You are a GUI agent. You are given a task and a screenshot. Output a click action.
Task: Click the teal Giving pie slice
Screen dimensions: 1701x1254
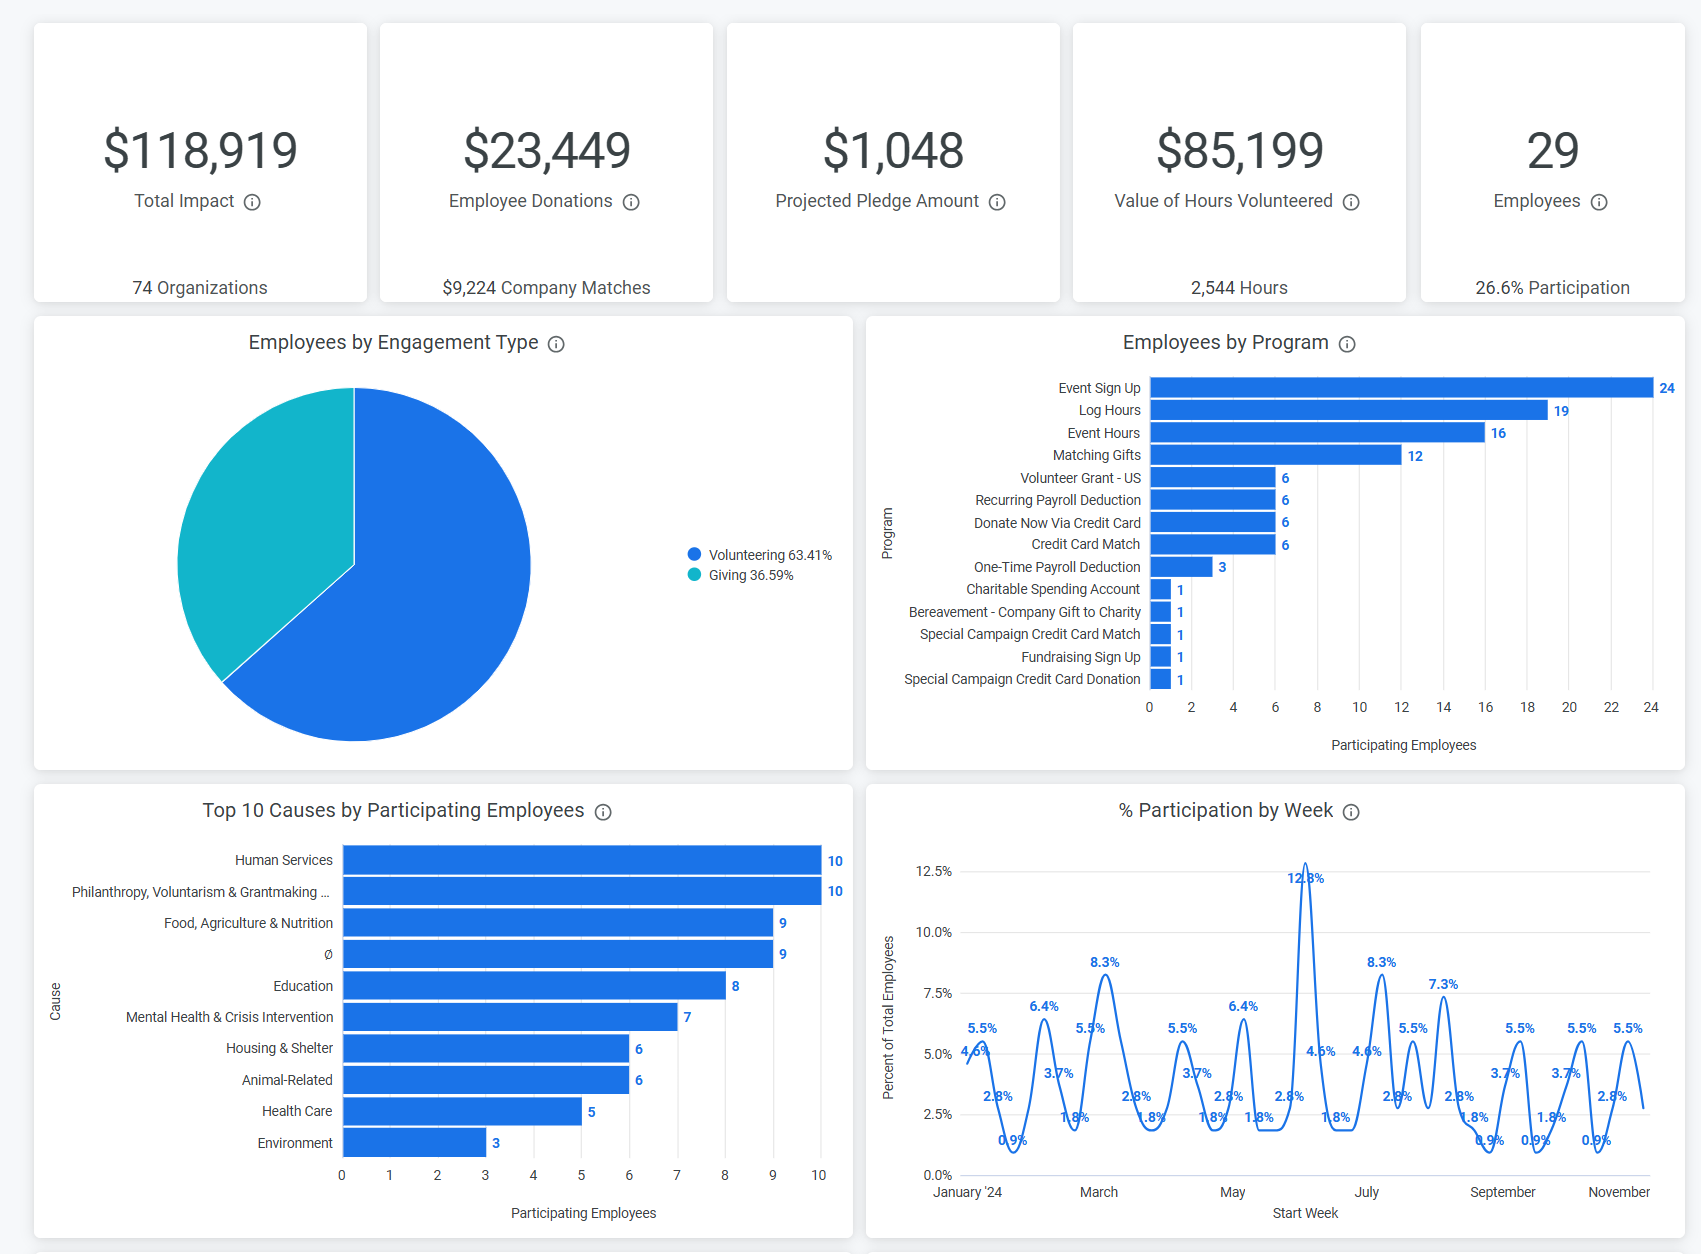270,520
